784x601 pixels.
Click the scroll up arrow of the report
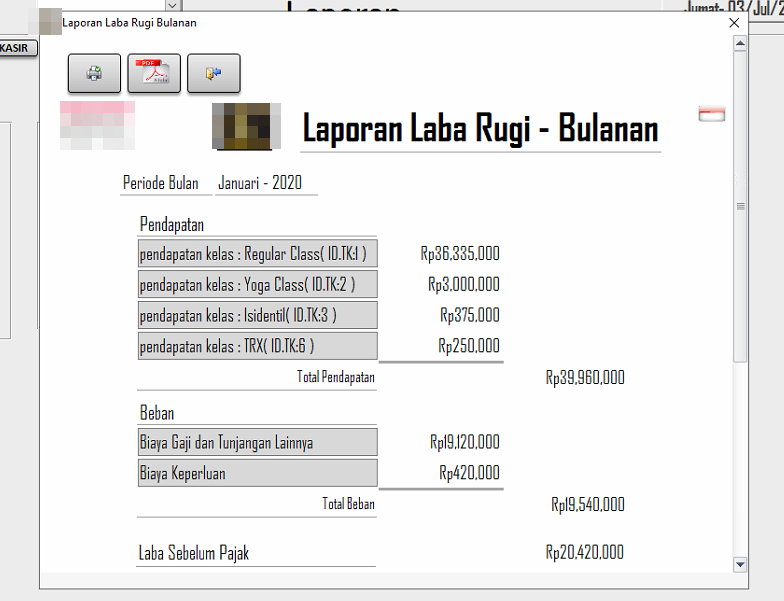coord(740,44)
